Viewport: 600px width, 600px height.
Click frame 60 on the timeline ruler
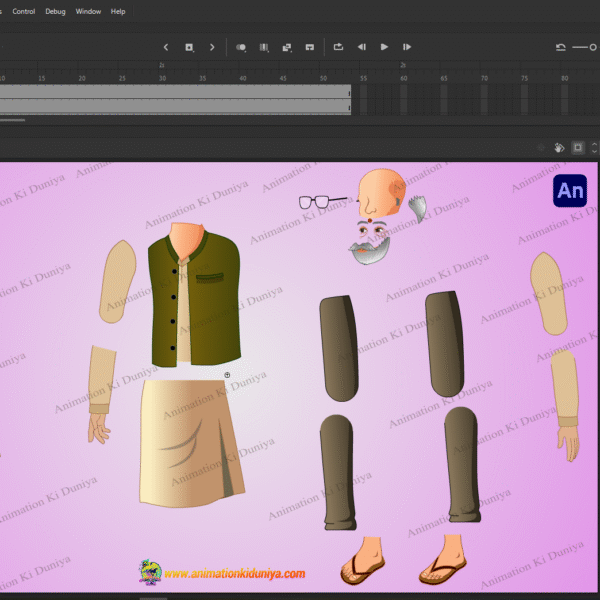pos(404,78)
